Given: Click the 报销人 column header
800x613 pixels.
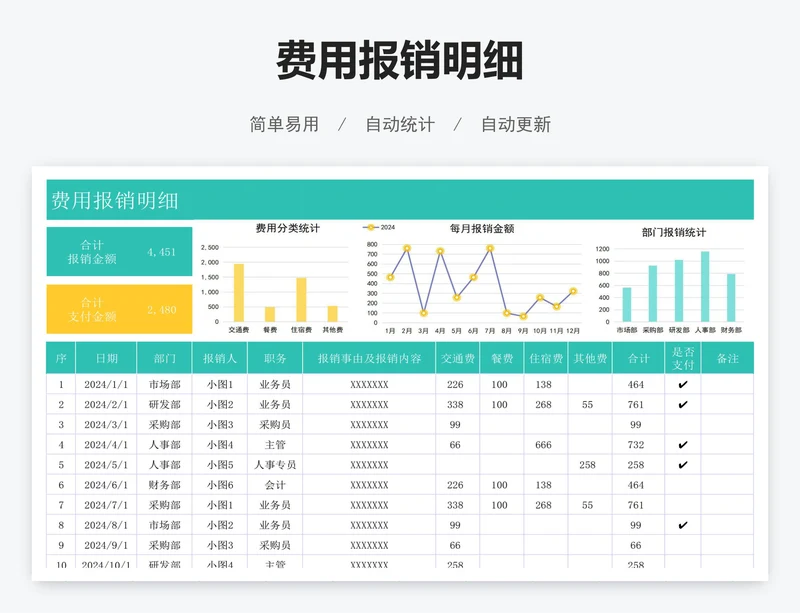Looking at the screenshot, I should pos(220,358).
